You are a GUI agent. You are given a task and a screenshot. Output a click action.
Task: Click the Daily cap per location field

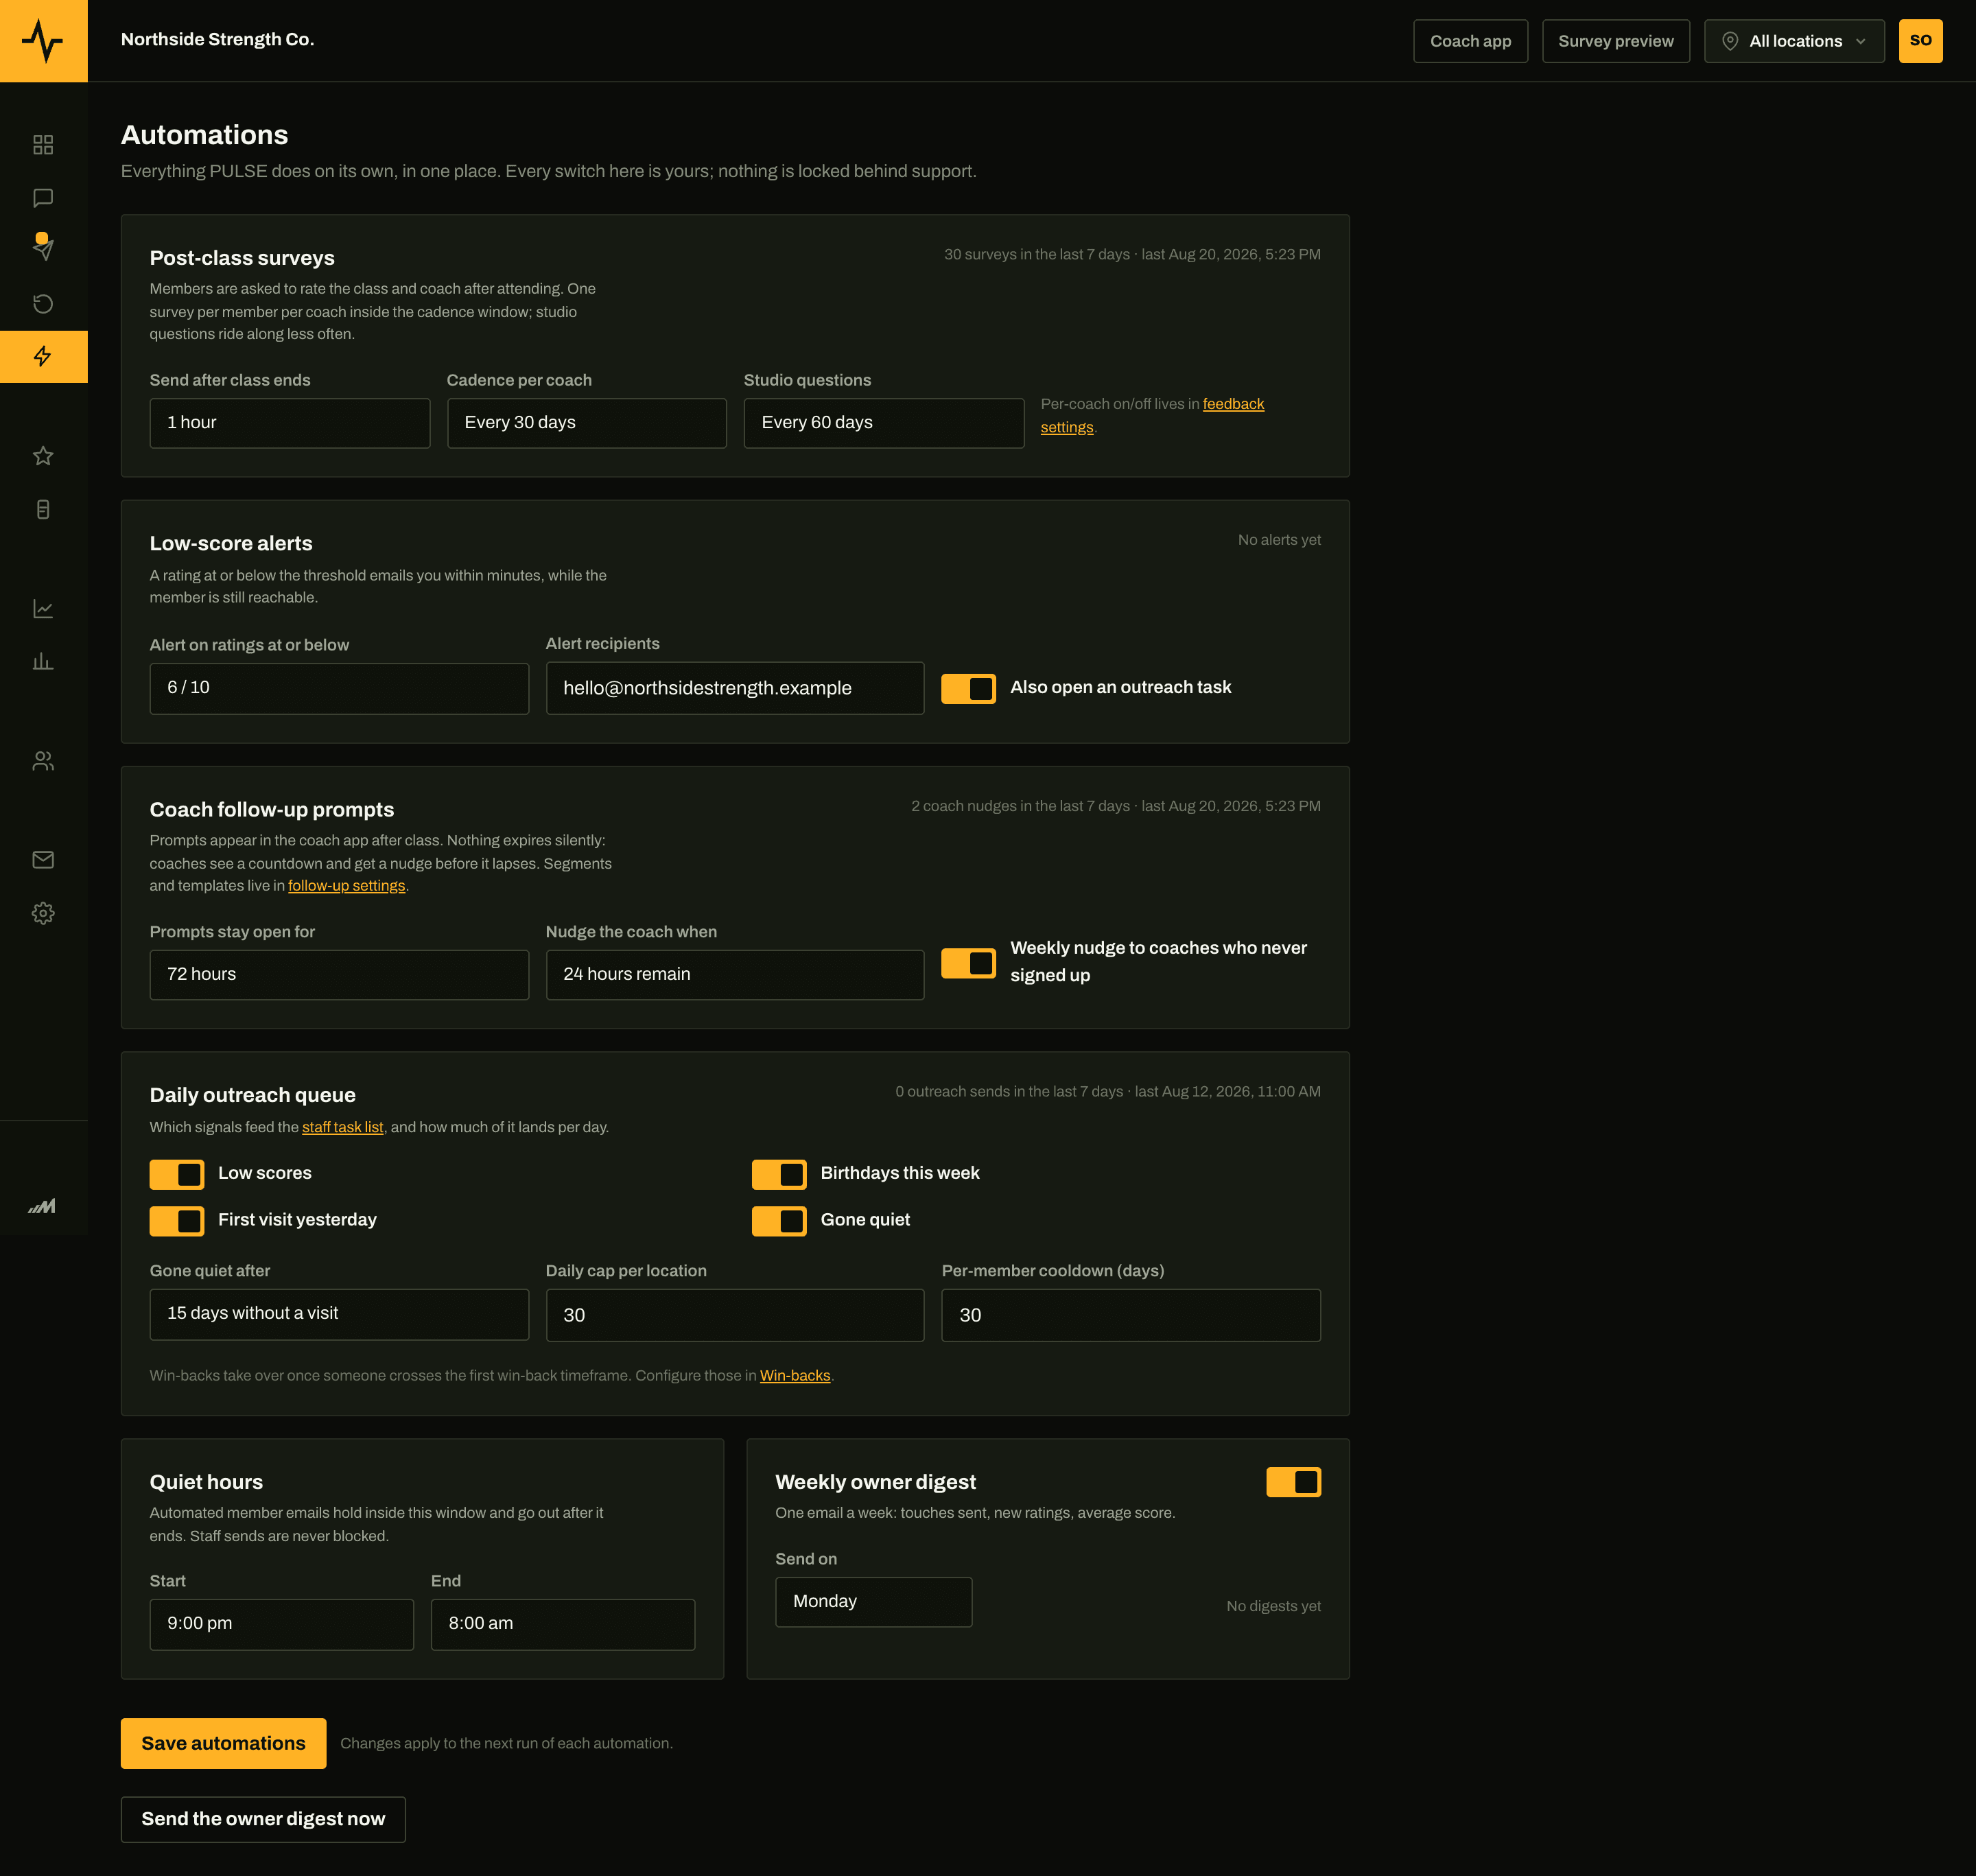(735, 1315)
